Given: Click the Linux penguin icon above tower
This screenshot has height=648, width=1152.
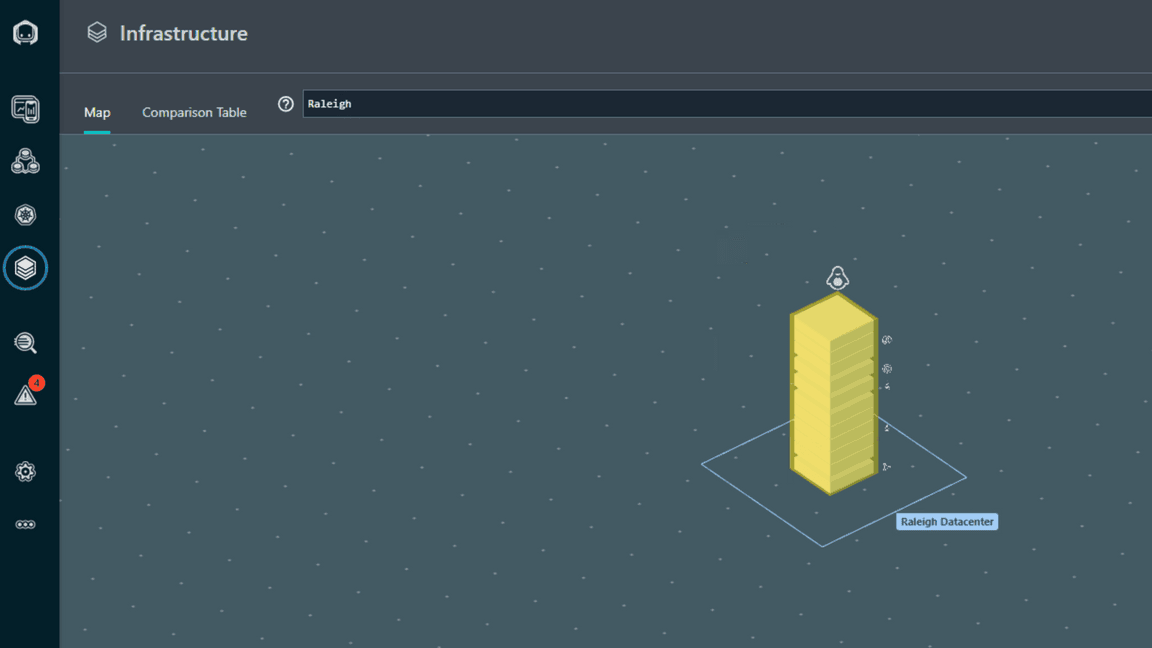Looking at the screenshot, I should pyautogui.click(x=837, y=279).
